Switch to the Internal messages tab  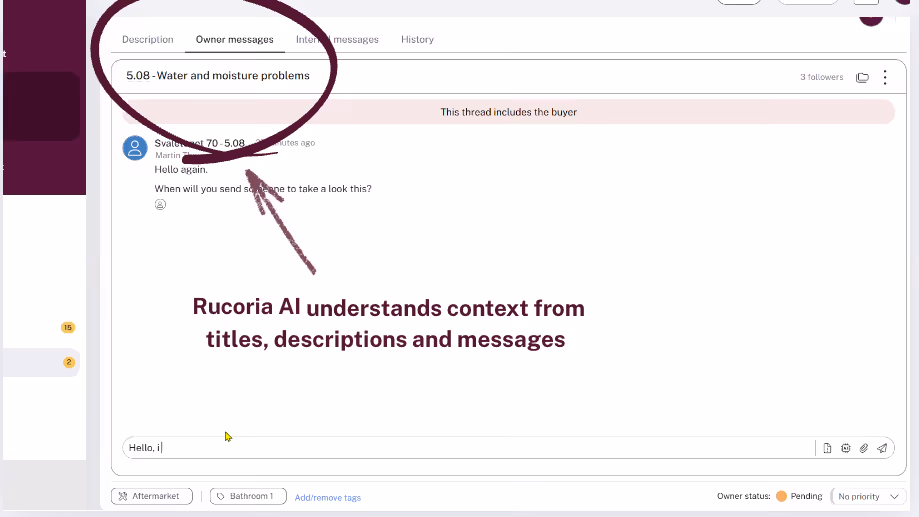[x=337, y=39]
